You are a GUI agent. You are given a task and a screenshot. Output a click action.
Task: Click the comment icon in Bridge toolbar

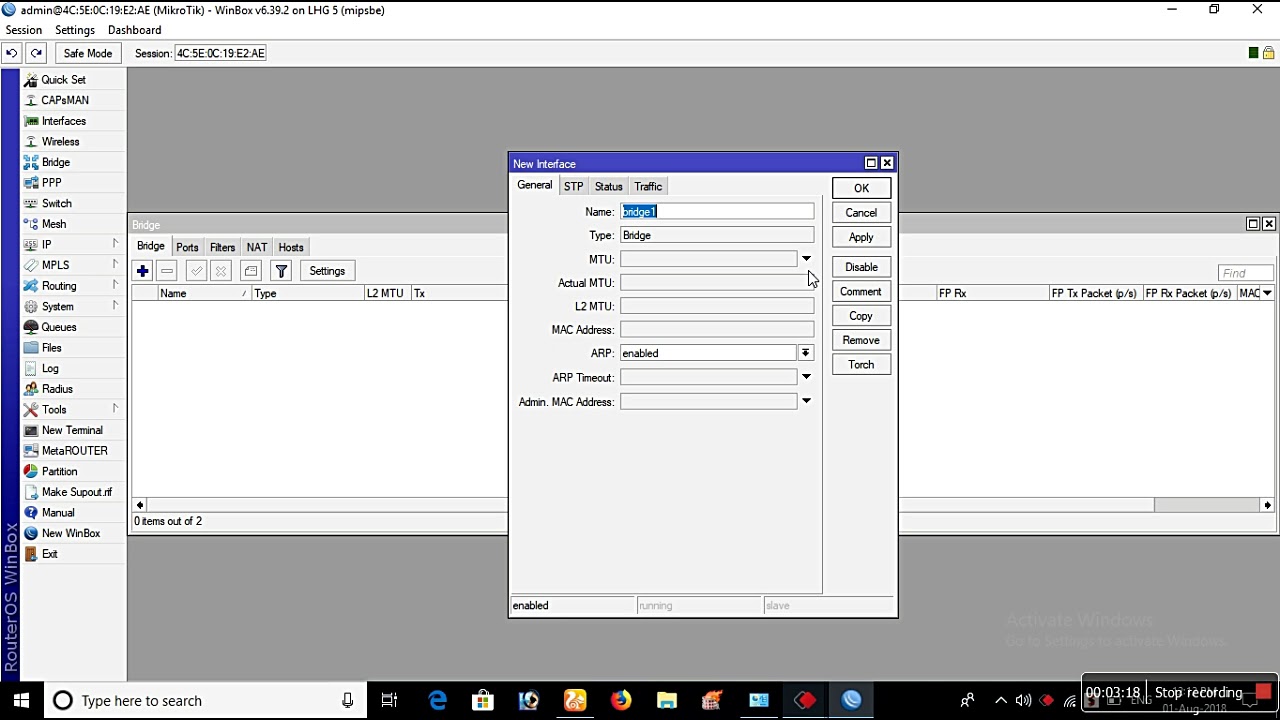click(251, 271)
